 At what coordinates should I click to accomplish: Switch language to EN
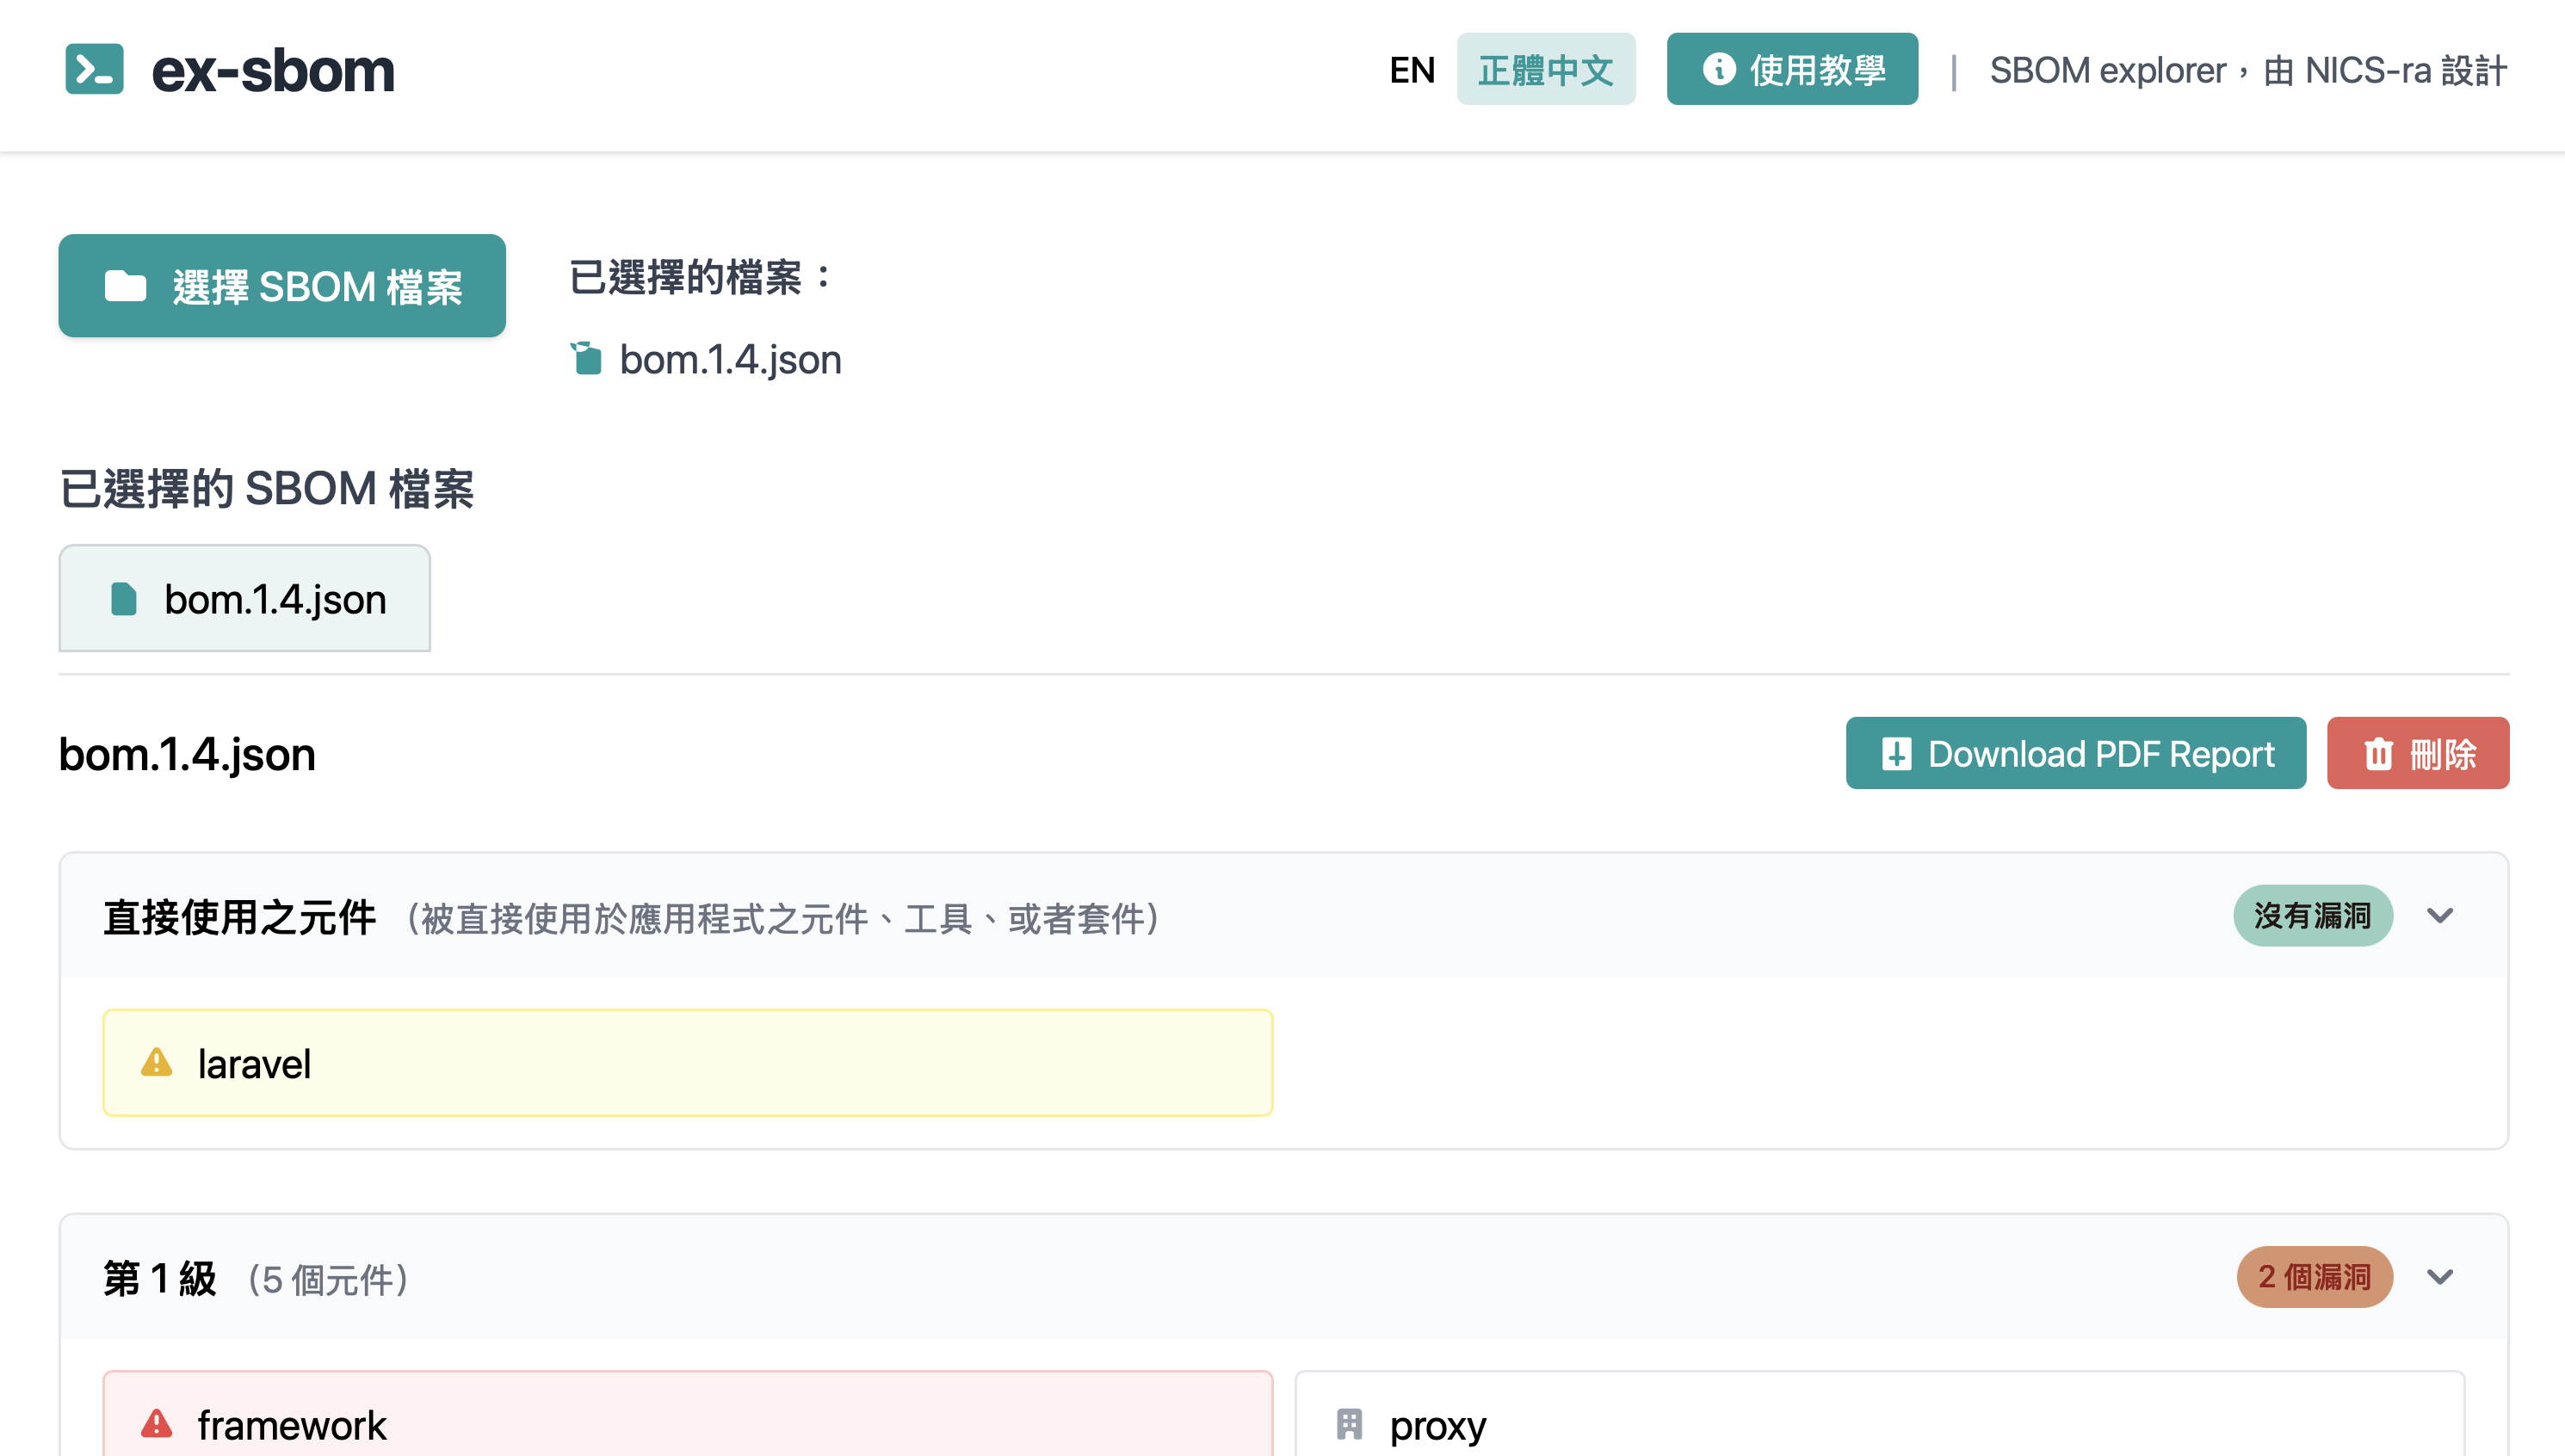click(x=1411, y=69)
